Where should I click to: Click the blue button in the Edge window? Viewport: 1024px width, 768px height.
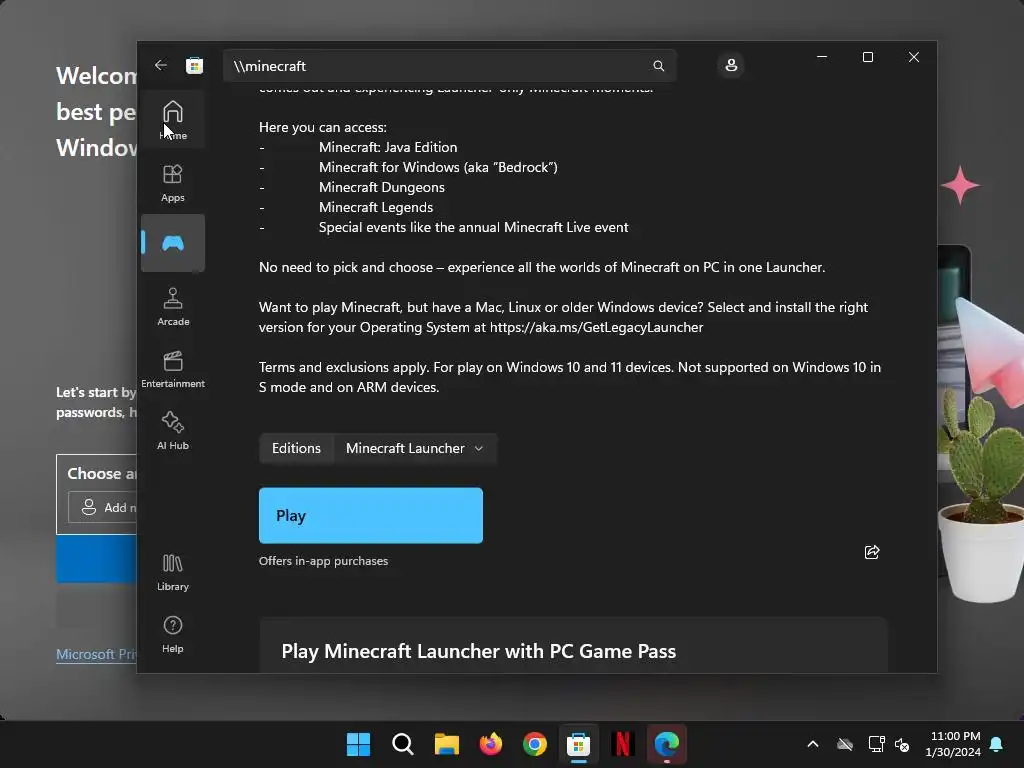[97, 559]
